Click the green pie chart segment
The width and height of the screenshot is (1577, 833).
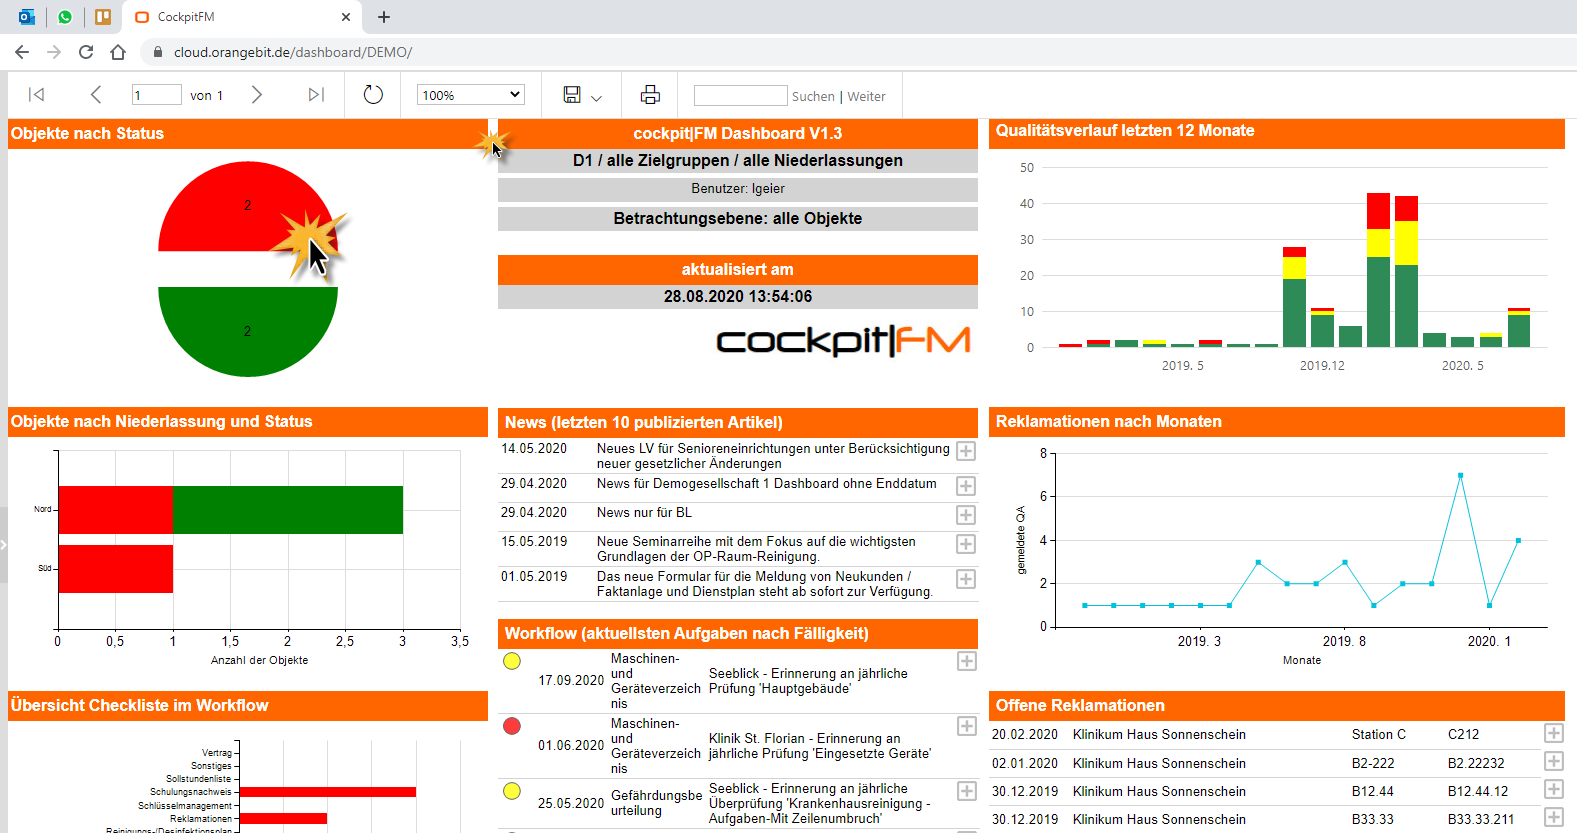pyautogui.click(x=247, y=332)
